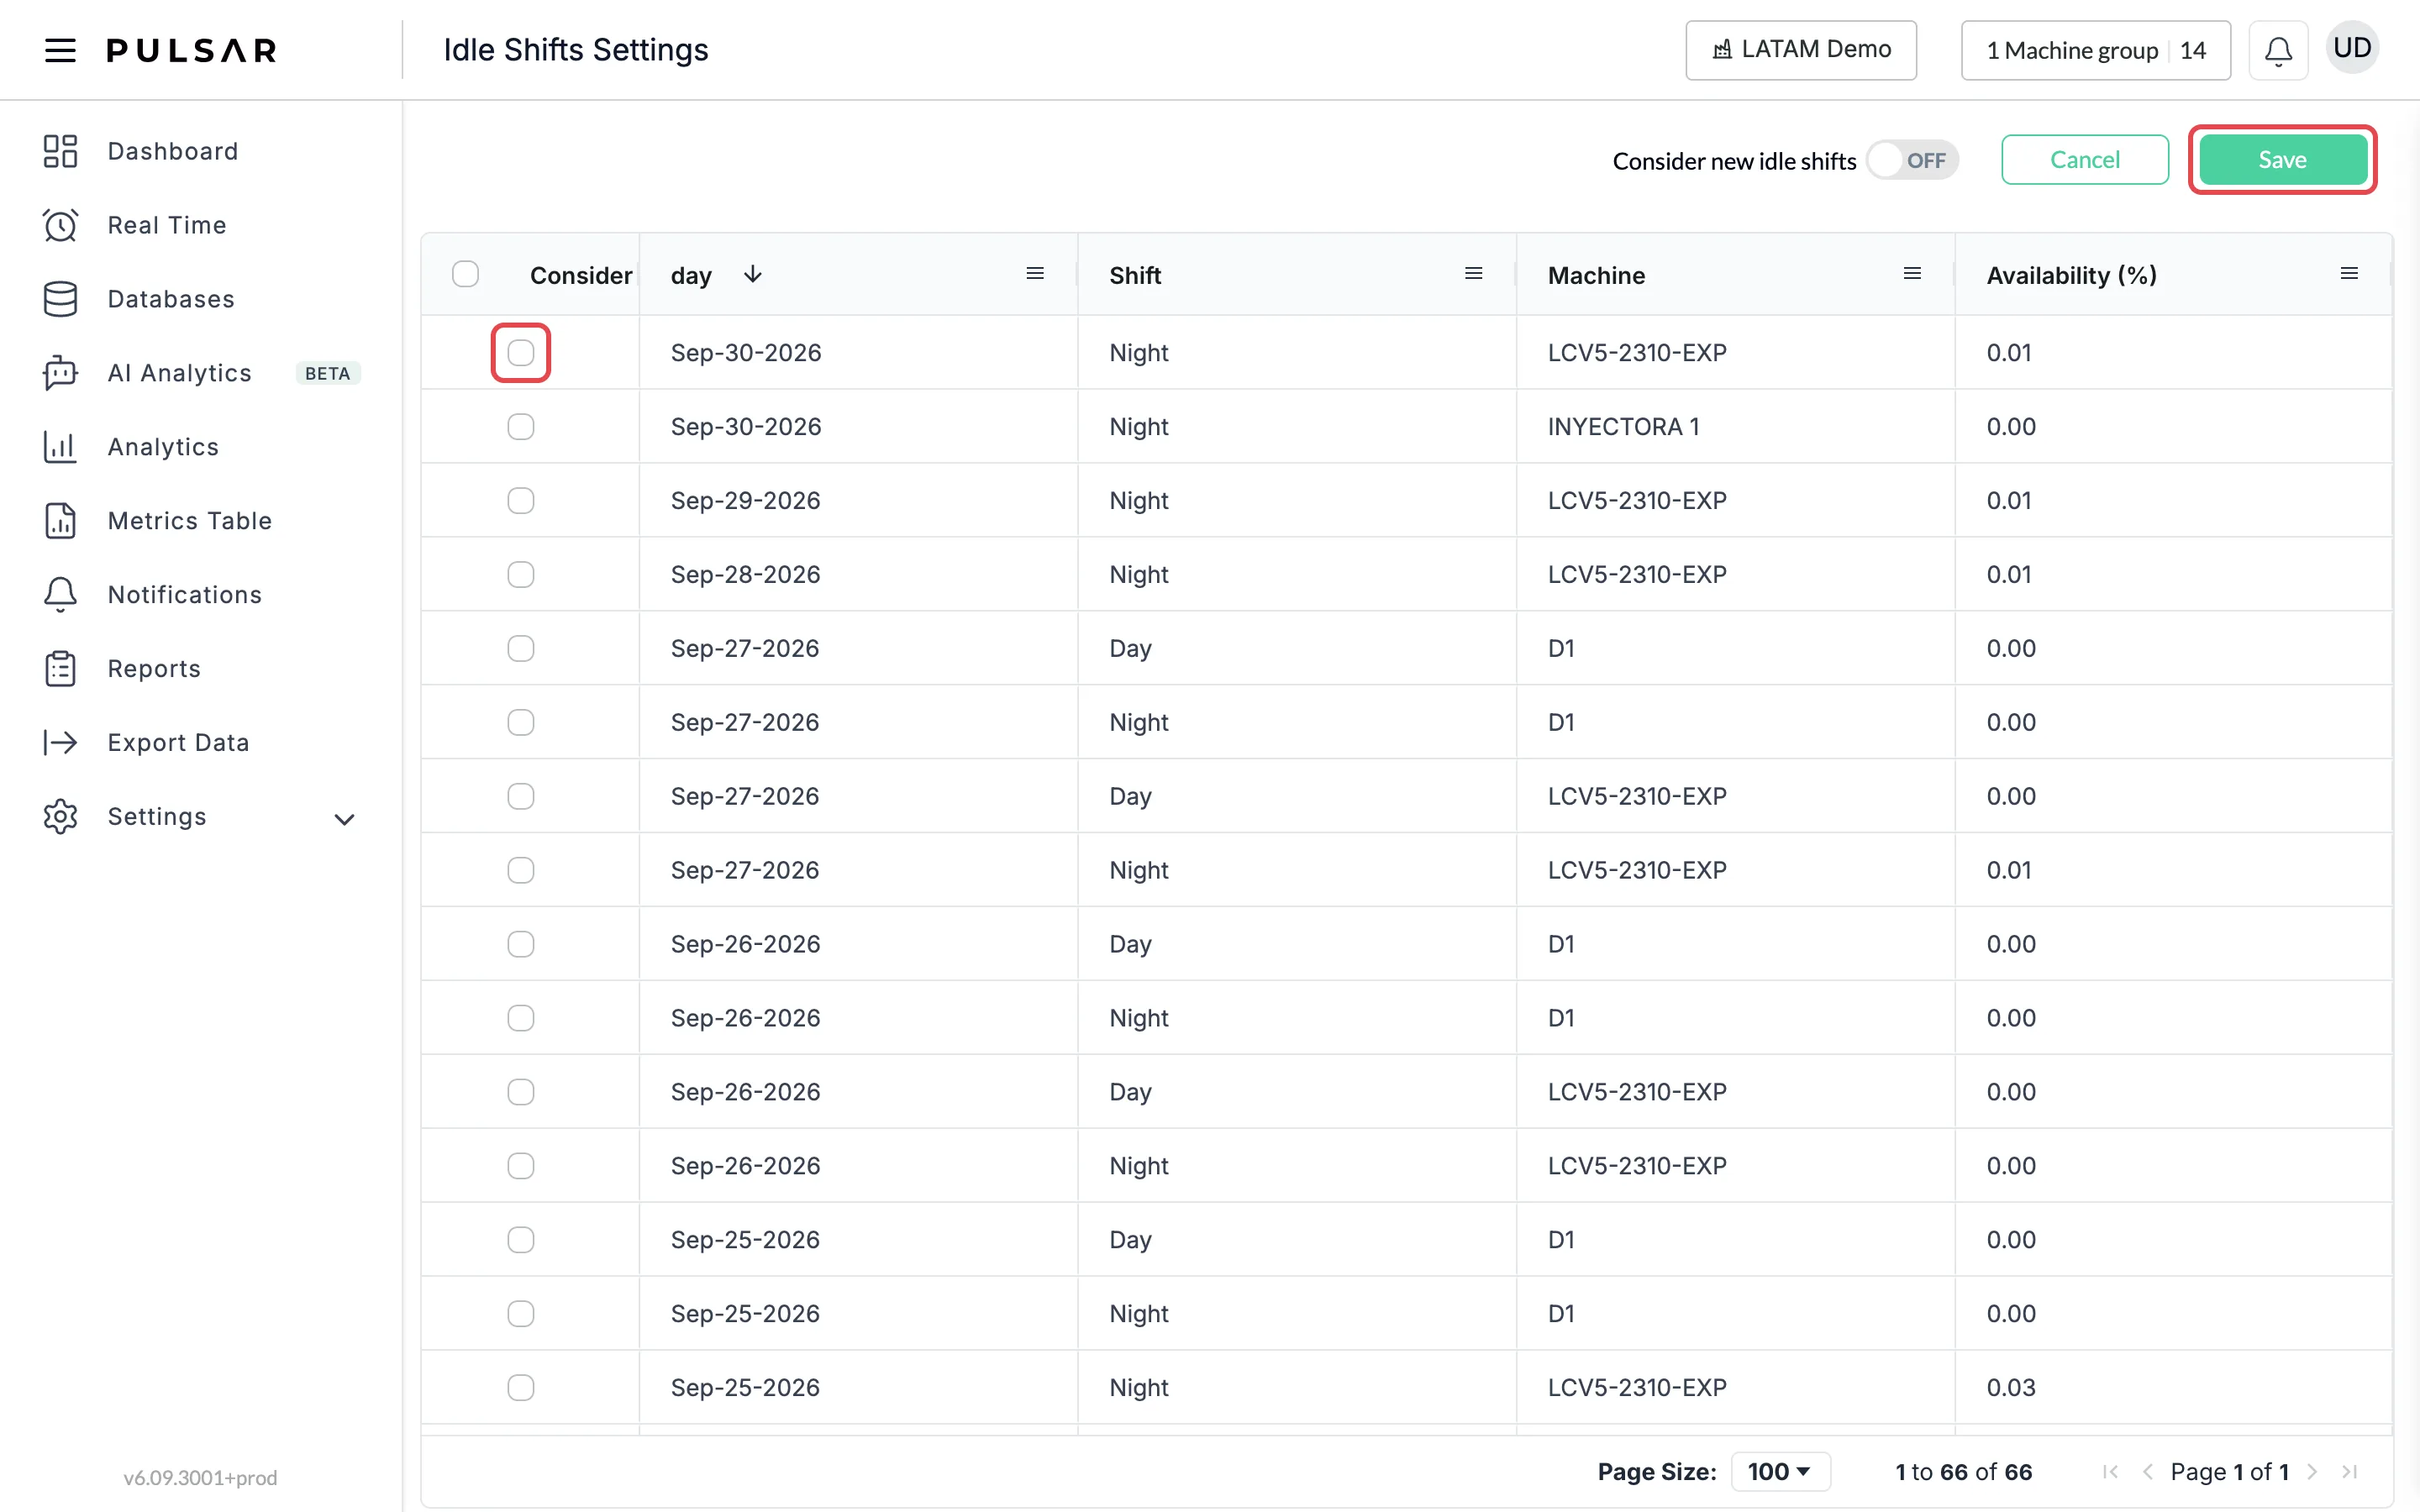Open the Page Size 100 dropdown
This screenshot has width=2420, height=1512.
(1780, 1472)
